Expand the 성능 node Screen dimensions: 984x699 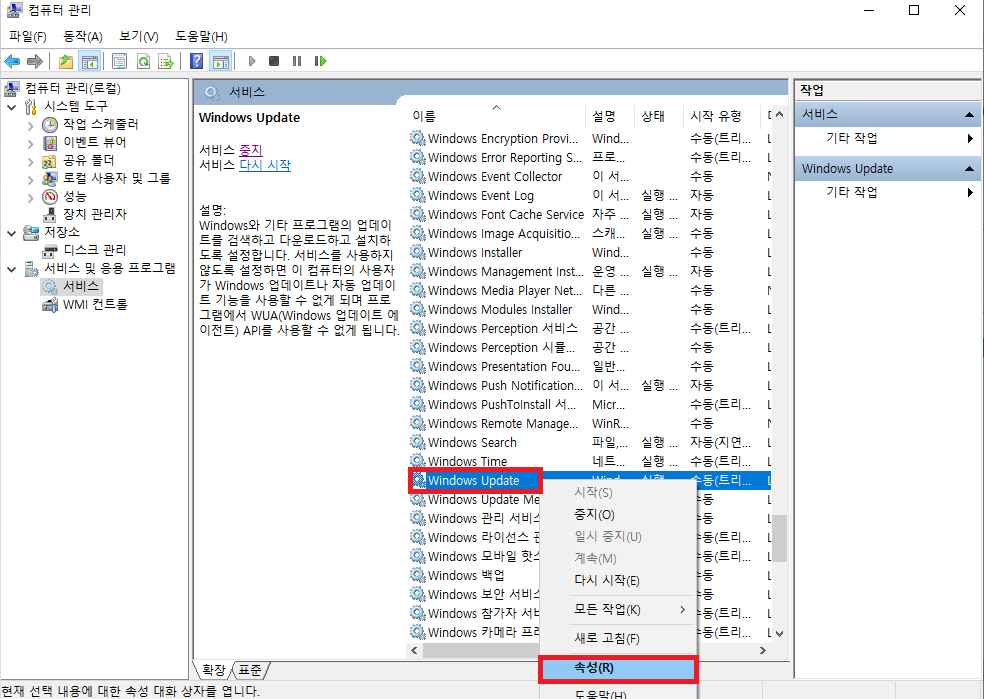pyautogui.click(x=31, y=198)
